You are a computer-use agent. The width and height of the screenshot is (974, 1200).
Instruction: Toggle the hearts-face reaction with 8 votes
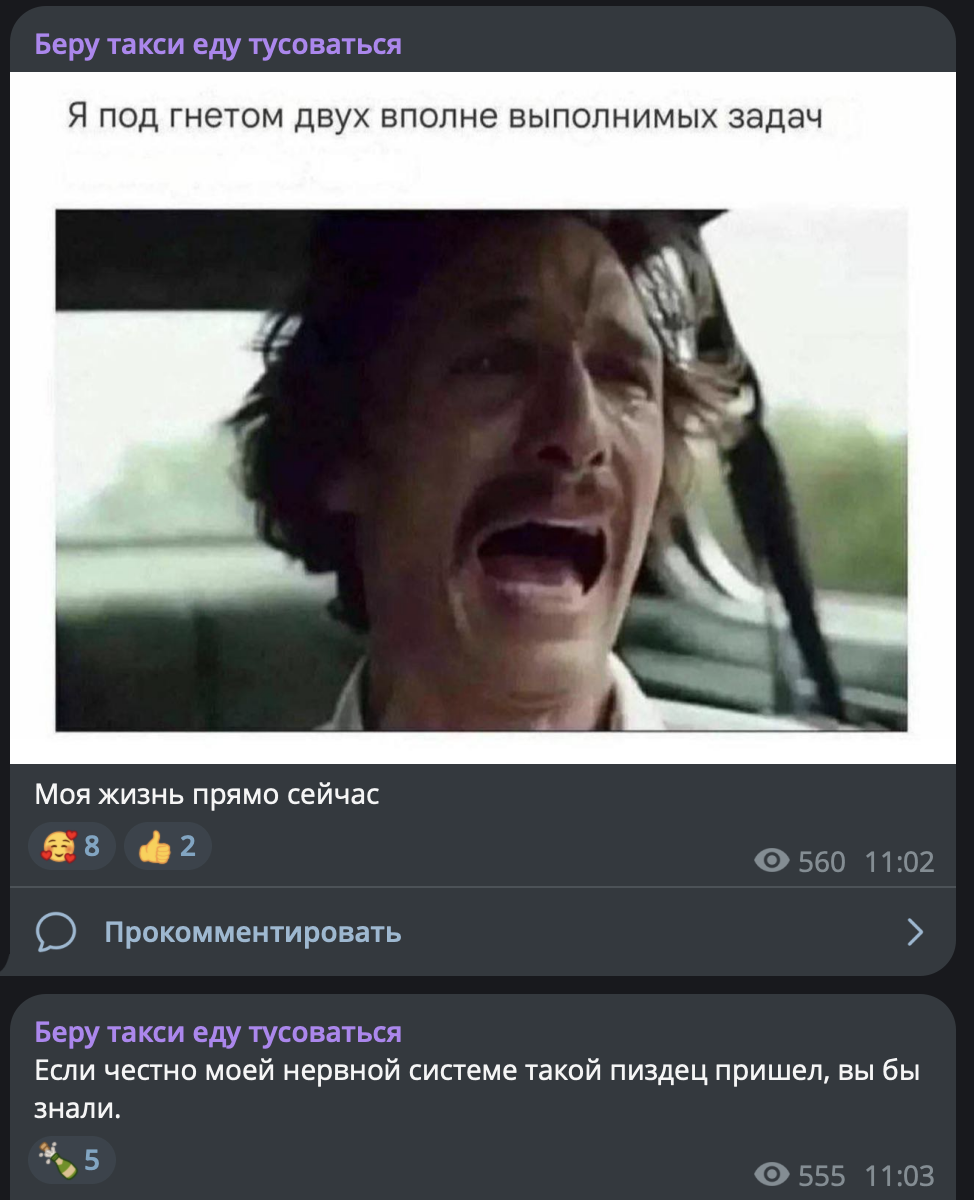tap(71, 847)
